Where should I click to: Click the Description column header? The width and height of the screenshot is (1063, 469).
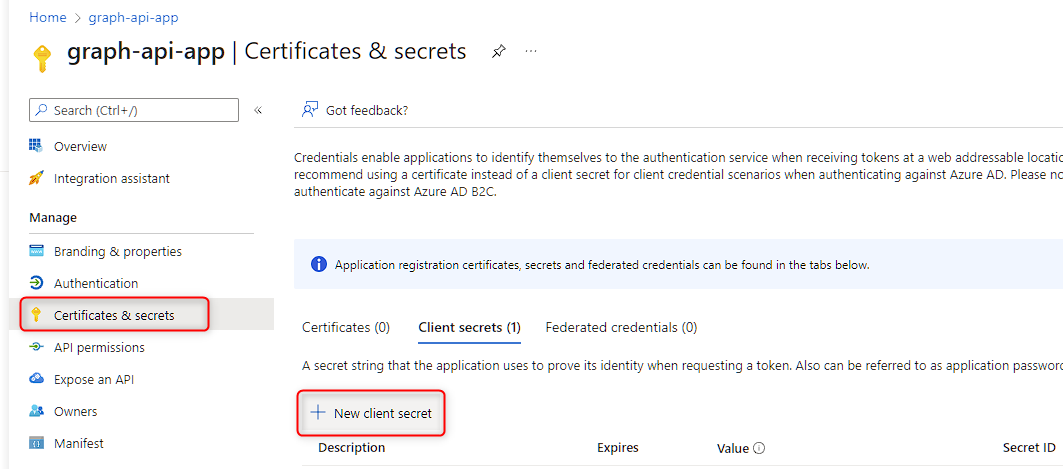351,447
